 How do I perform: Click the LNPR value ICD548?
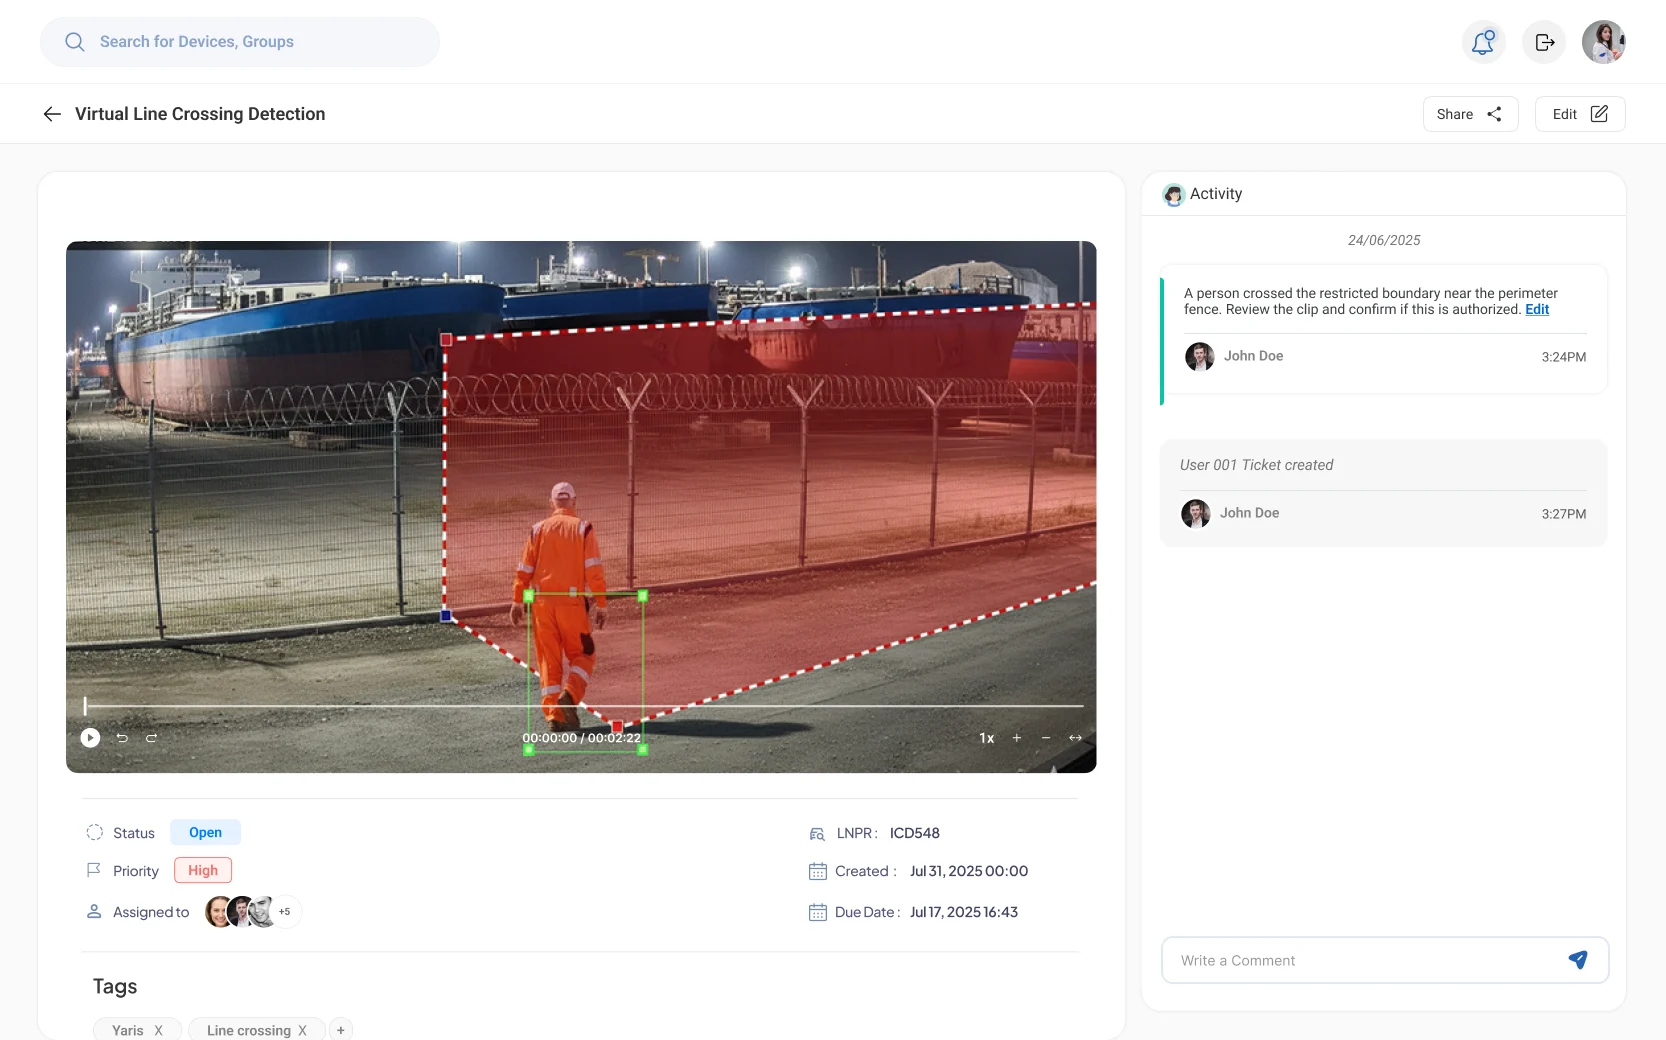915,833
